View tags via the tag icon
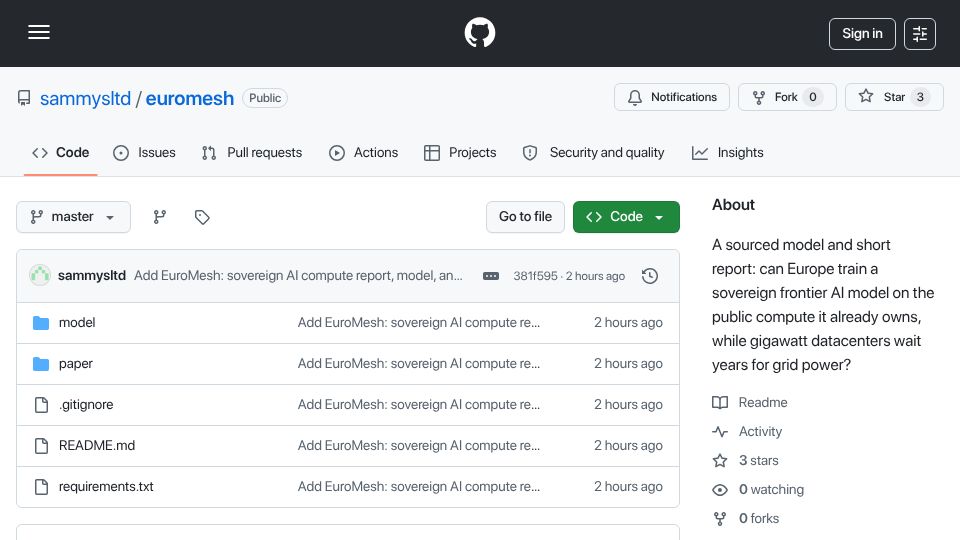This screenshot has width=960, height=540. pos(202,217)
